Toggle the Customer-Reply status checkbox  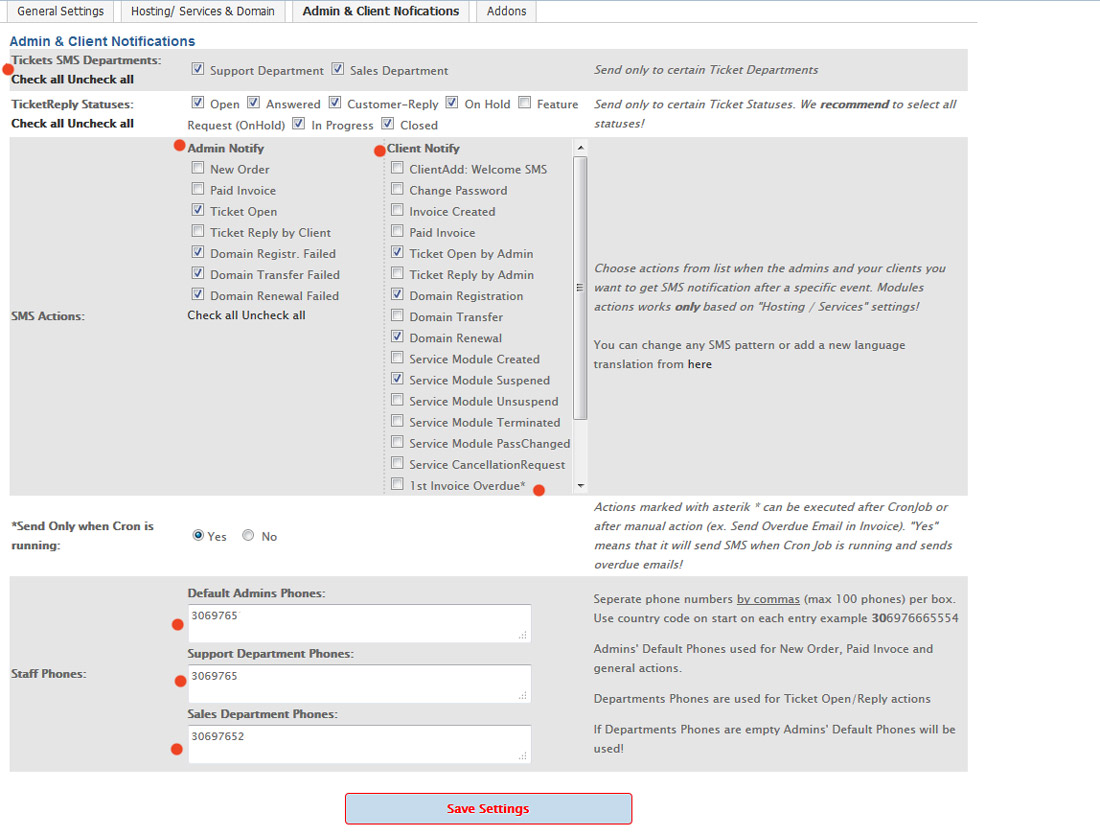tap(335, 102)
